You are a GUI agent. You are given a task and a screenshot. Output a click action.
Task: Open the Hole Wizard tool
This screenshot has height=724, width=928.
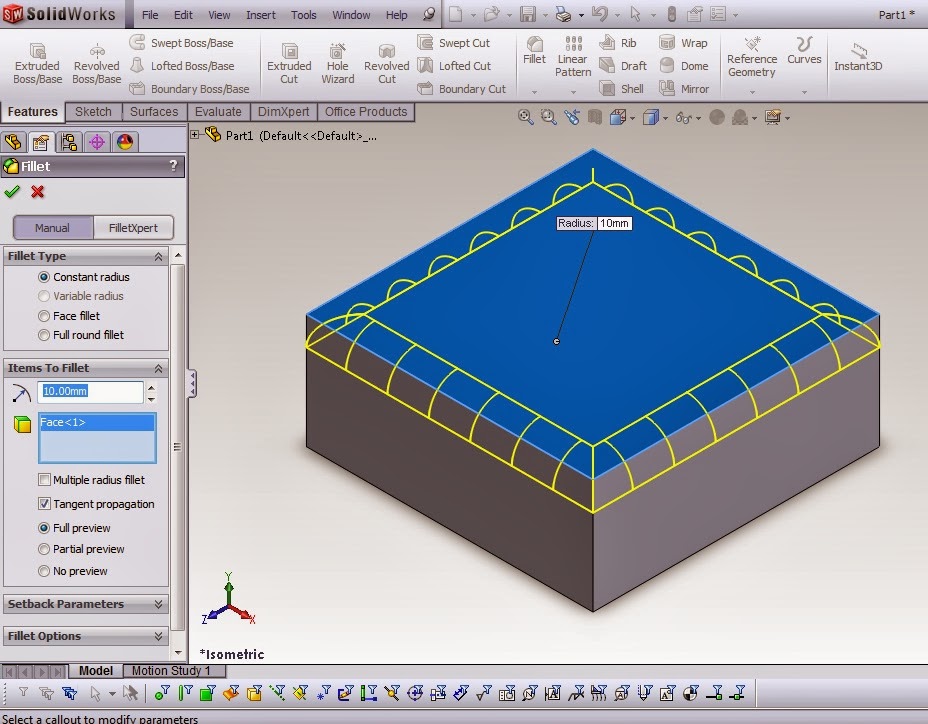[337, 62]
